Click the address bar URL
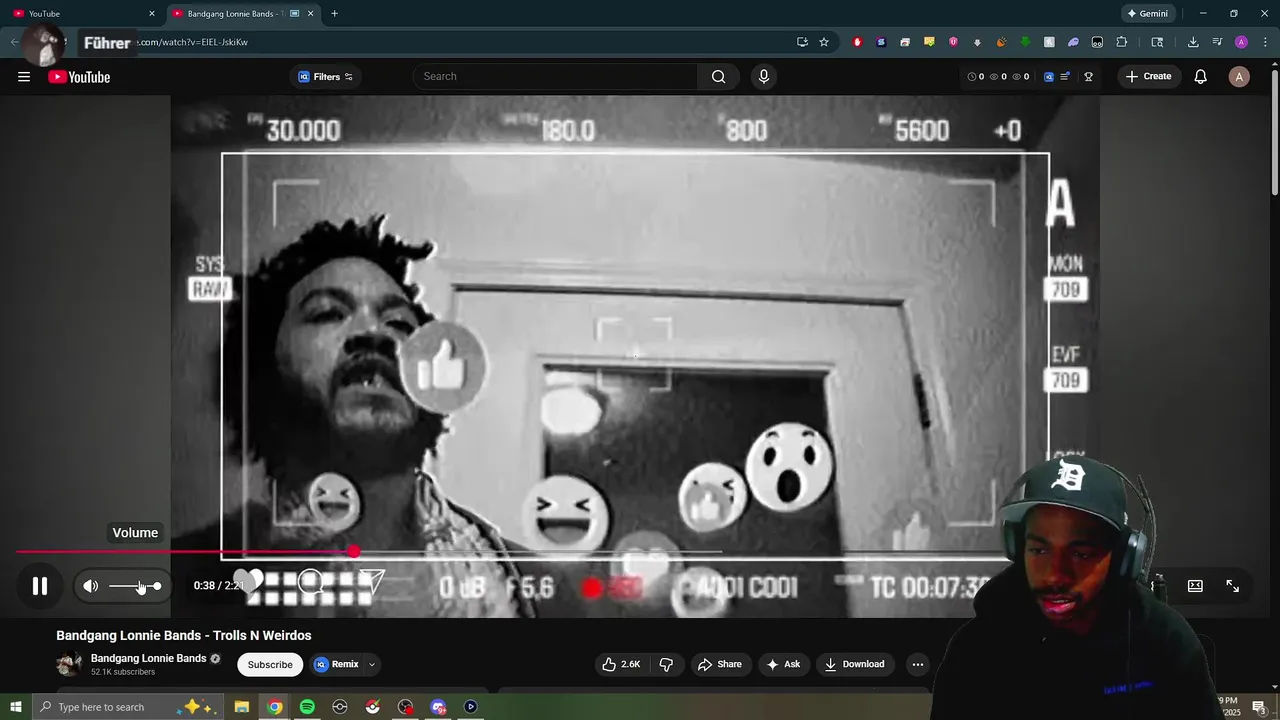Image resolution: width=1280 pixels, height=720 pixels. pyautogui.click(x=190, y=42)
